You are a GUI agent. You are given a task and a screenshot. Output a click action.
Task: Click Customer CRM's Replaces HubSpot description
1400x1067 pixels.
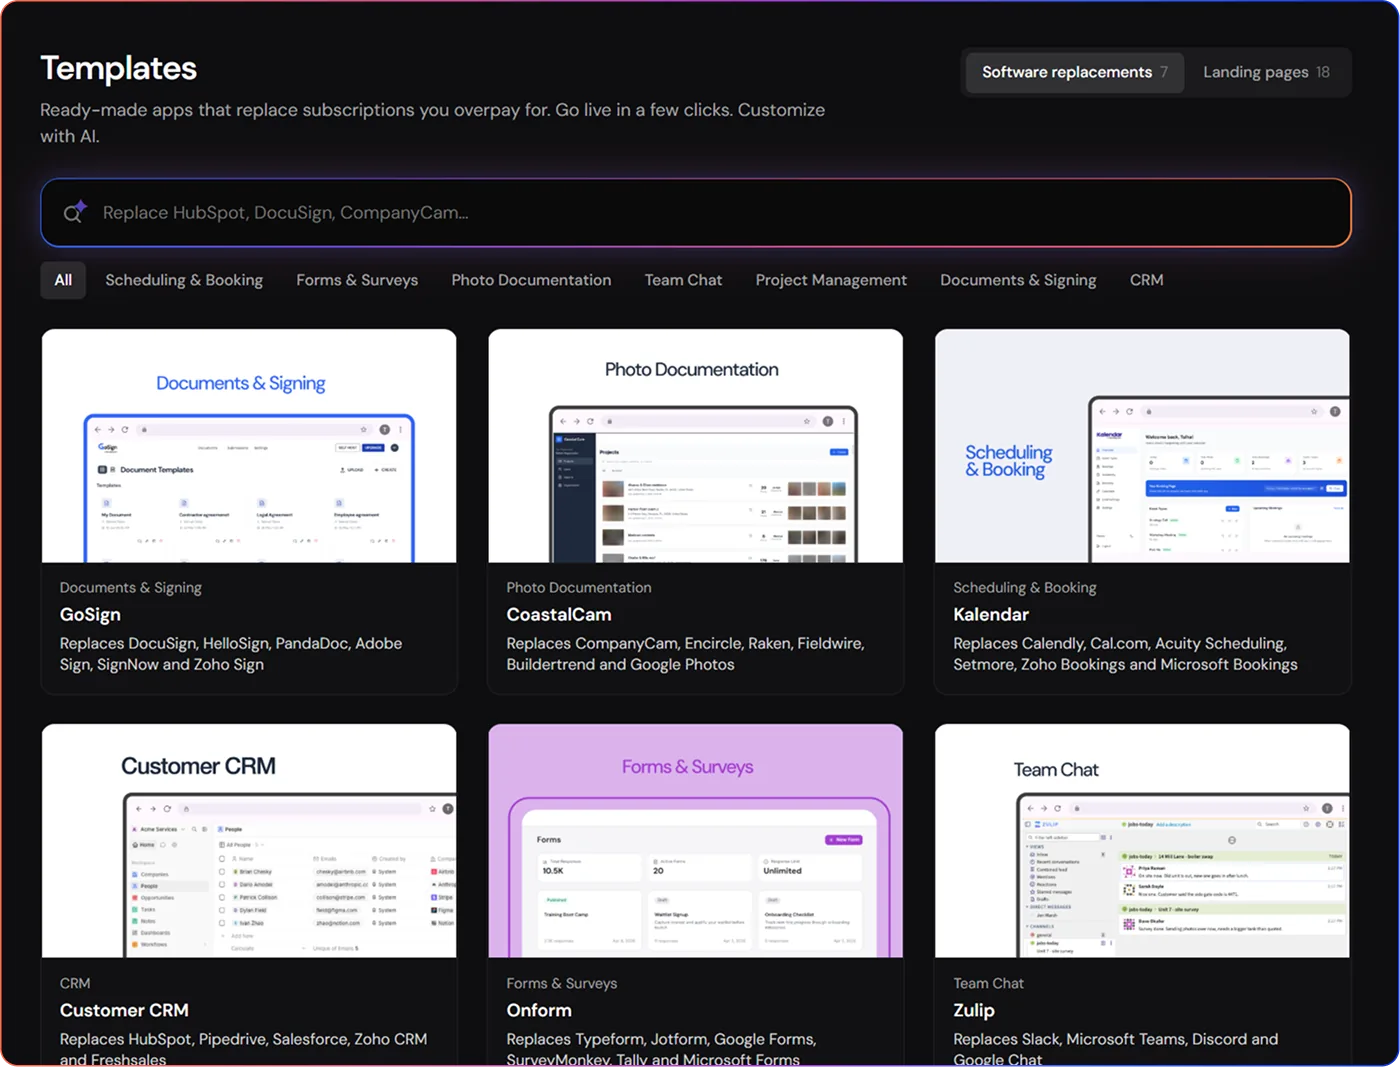click(243, 1048)
